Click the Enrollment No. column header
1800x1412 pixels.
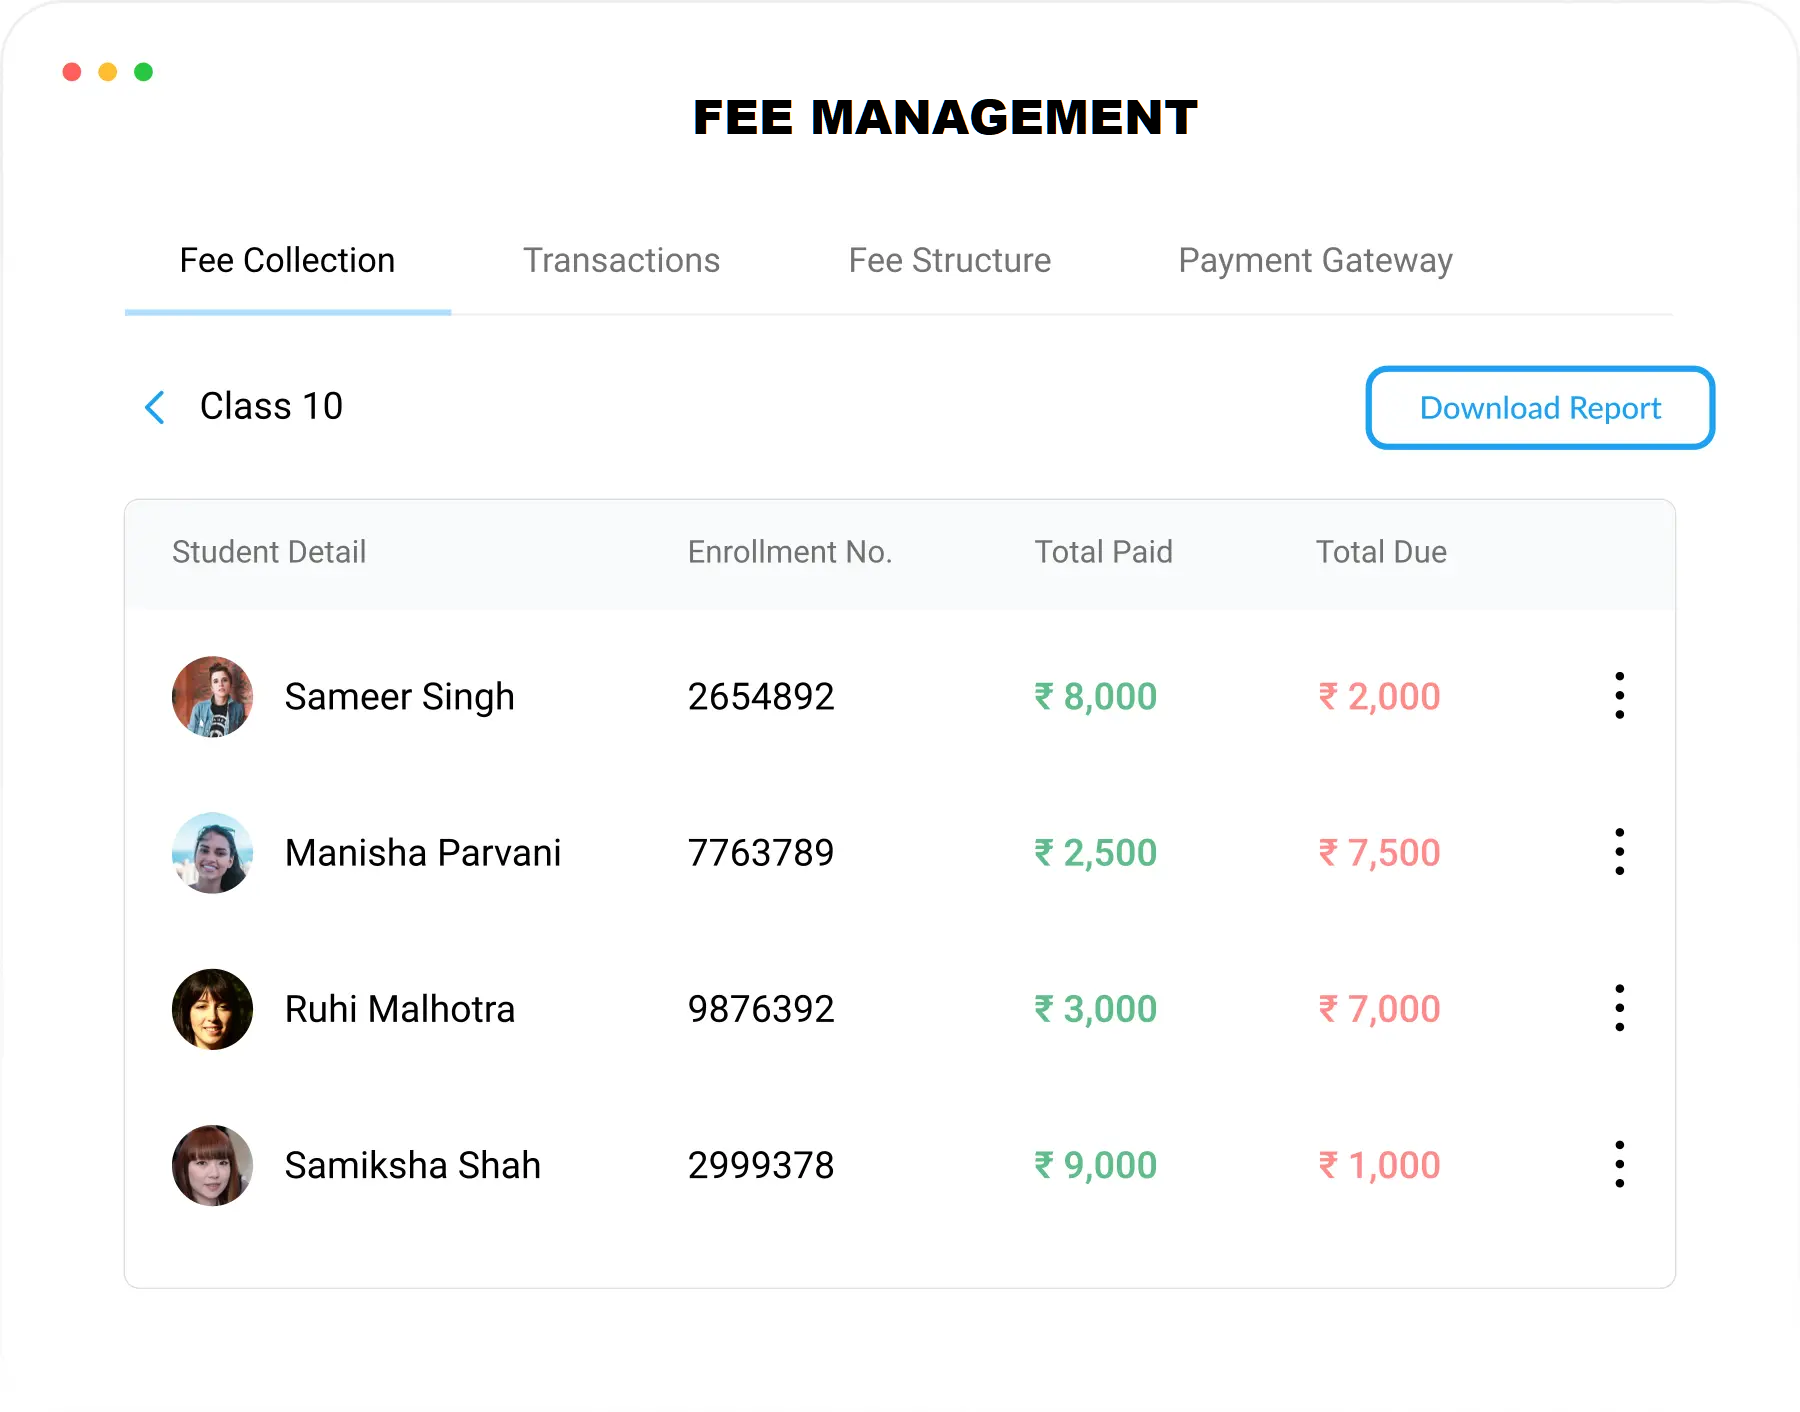click(x=789, y=552)
